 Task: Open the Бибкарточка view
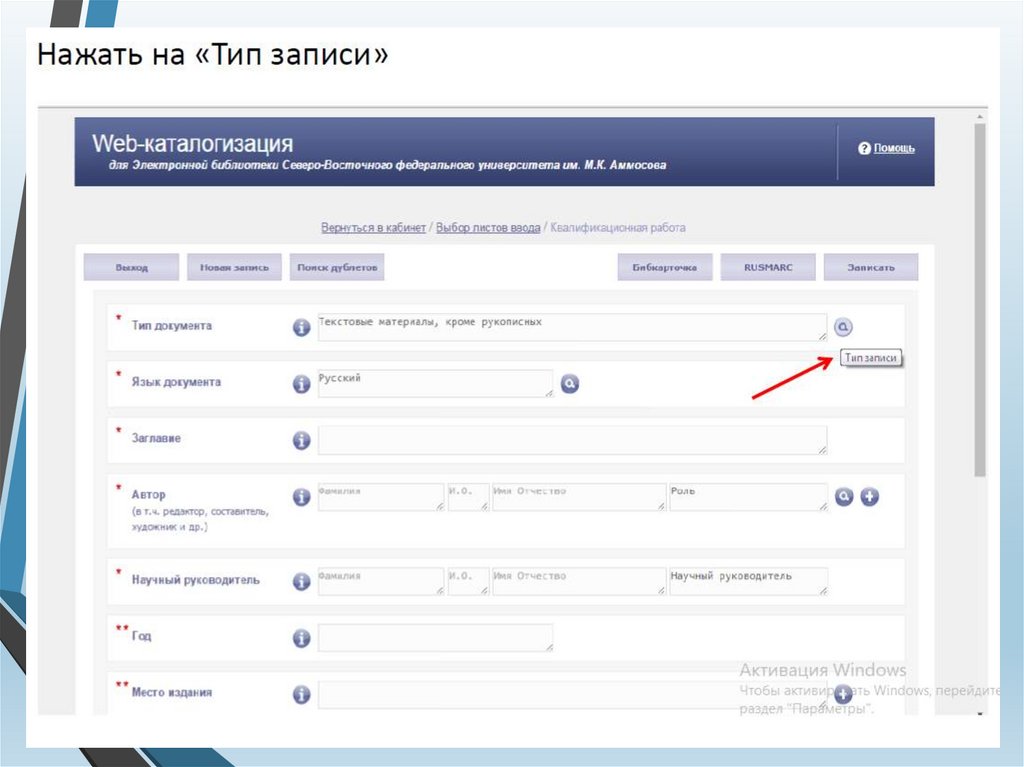pyautogui.click(x=664, y=268)
